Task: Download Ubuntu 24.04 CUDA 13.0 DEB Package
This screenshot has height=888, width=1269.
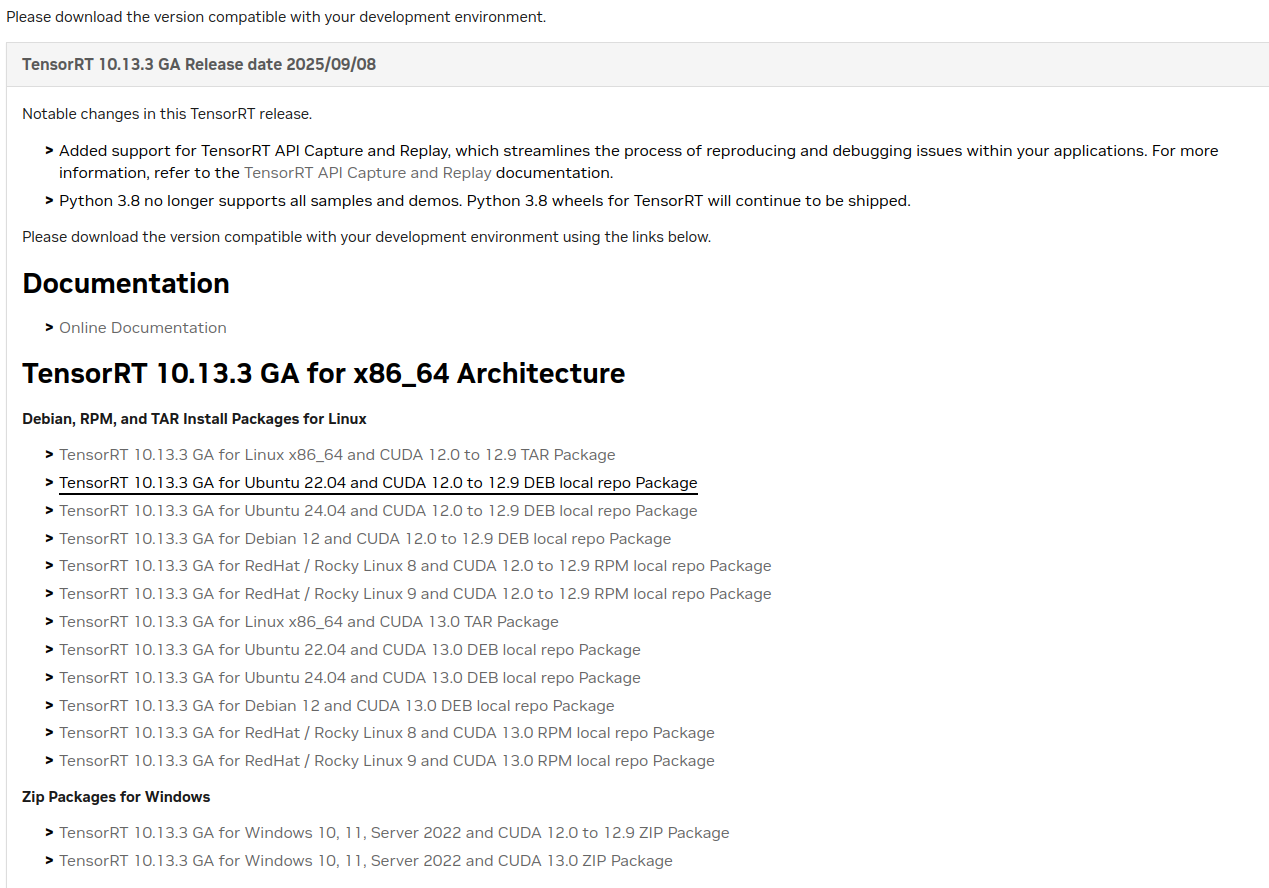Action: click(350, 678)
